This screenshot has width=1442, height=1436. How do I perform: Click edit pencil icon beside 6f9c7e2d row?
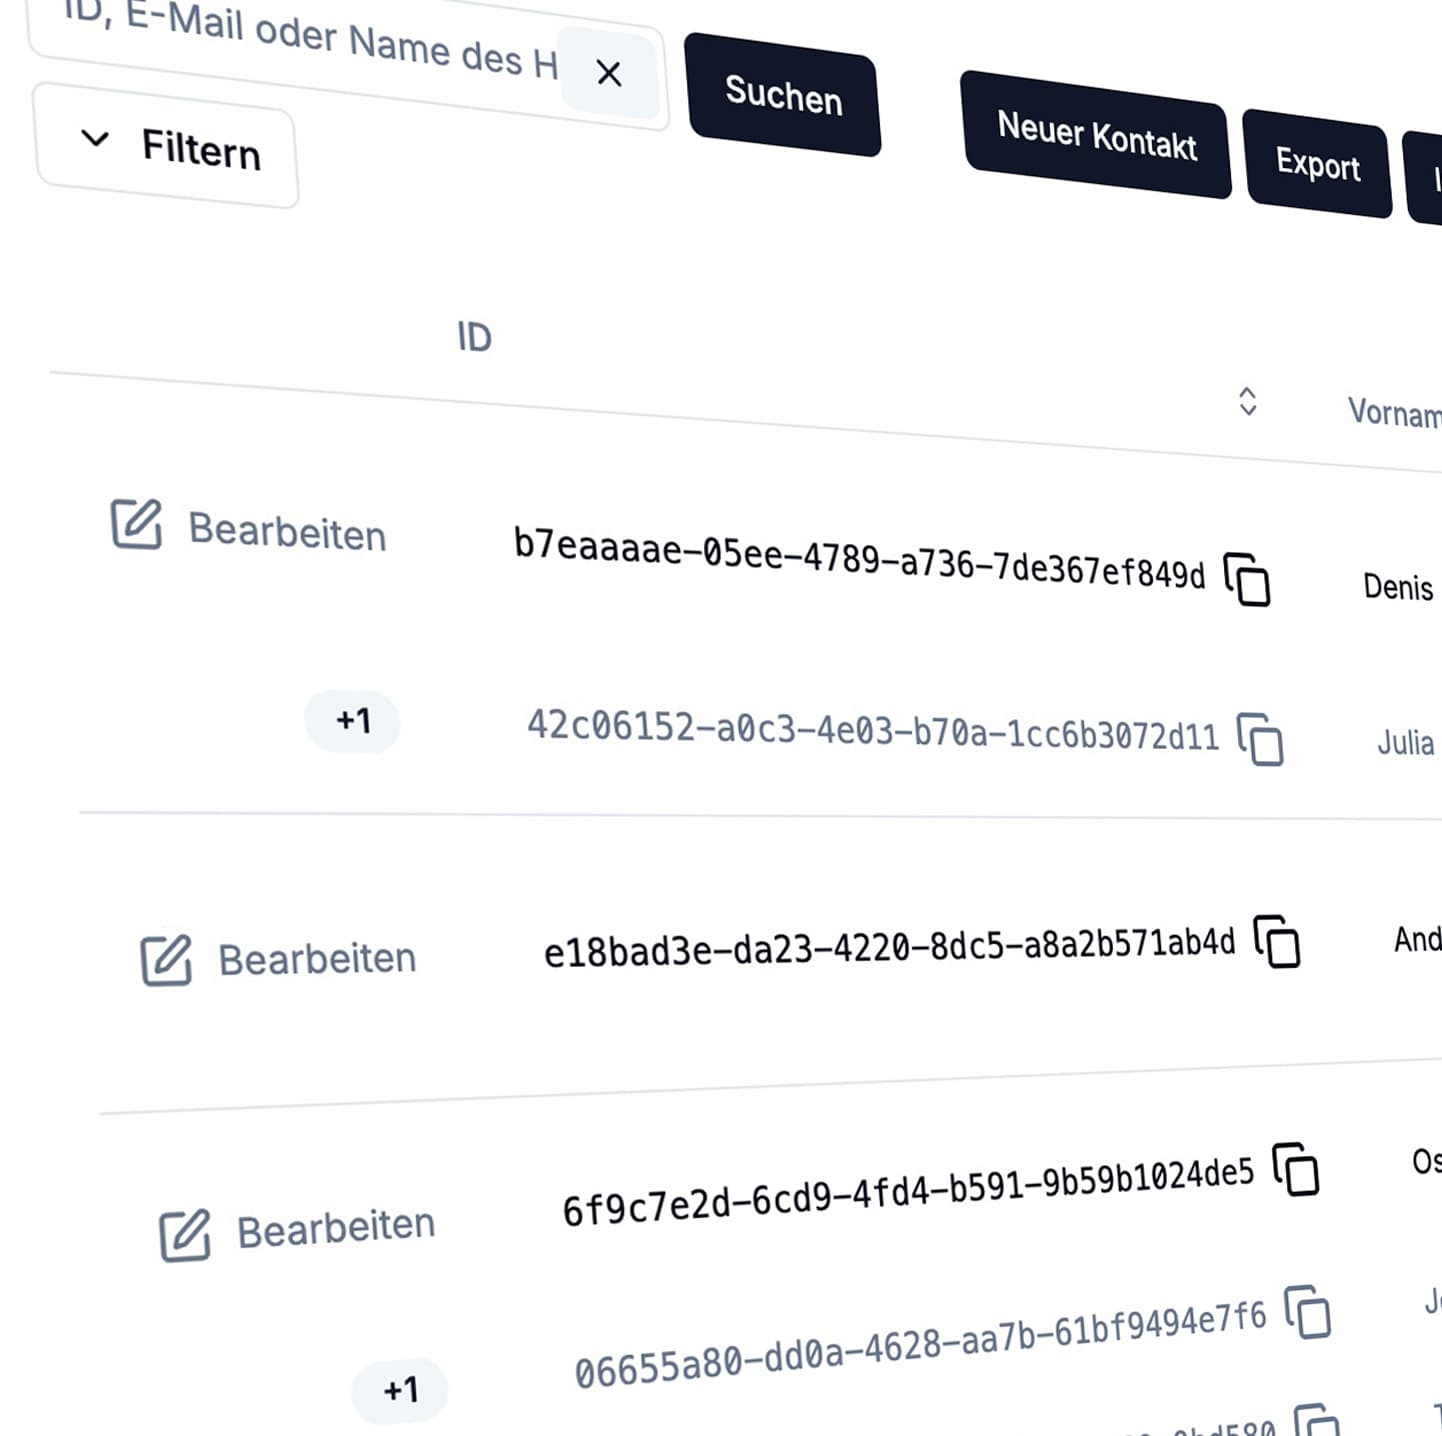click(185, 1235)
